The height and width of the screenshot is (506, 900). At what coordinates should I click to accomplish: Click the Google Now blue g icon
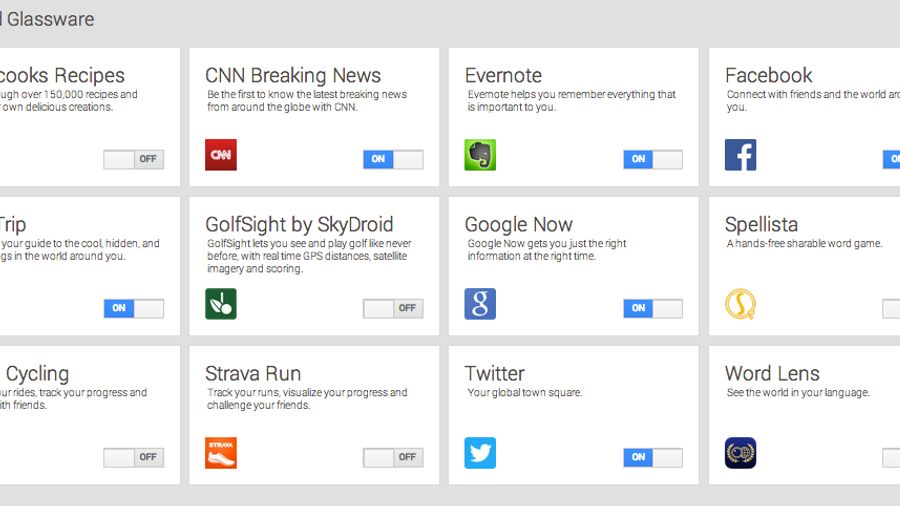point(480,304)
